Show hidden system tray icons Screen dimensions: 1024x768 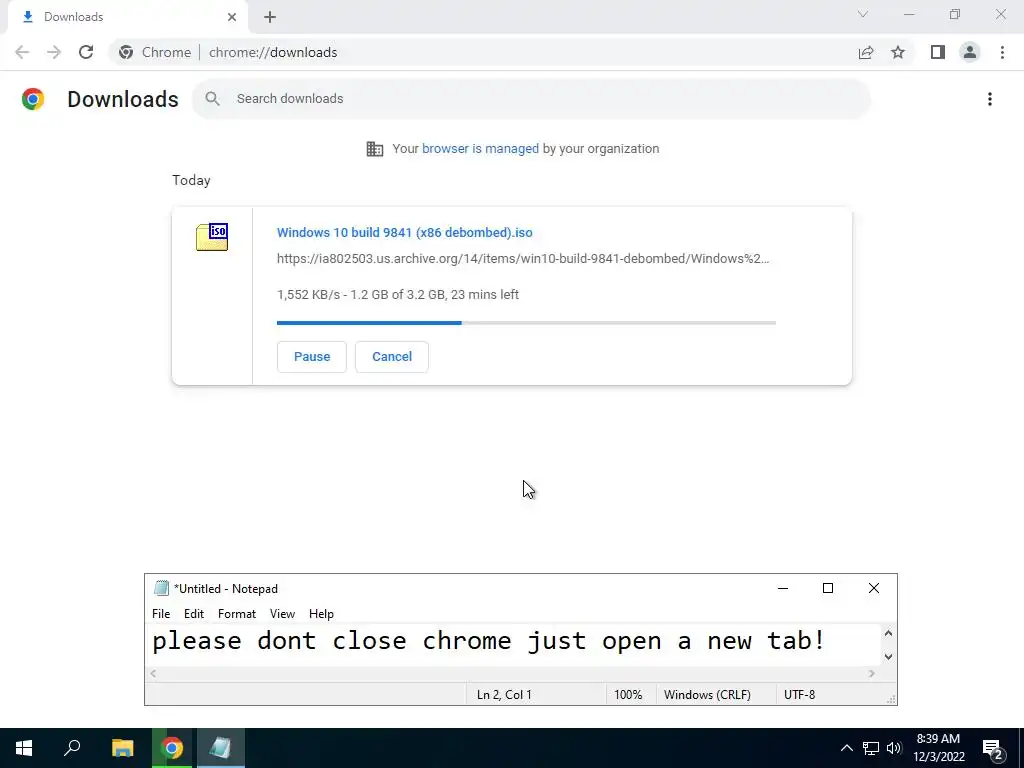click(846, 748)
